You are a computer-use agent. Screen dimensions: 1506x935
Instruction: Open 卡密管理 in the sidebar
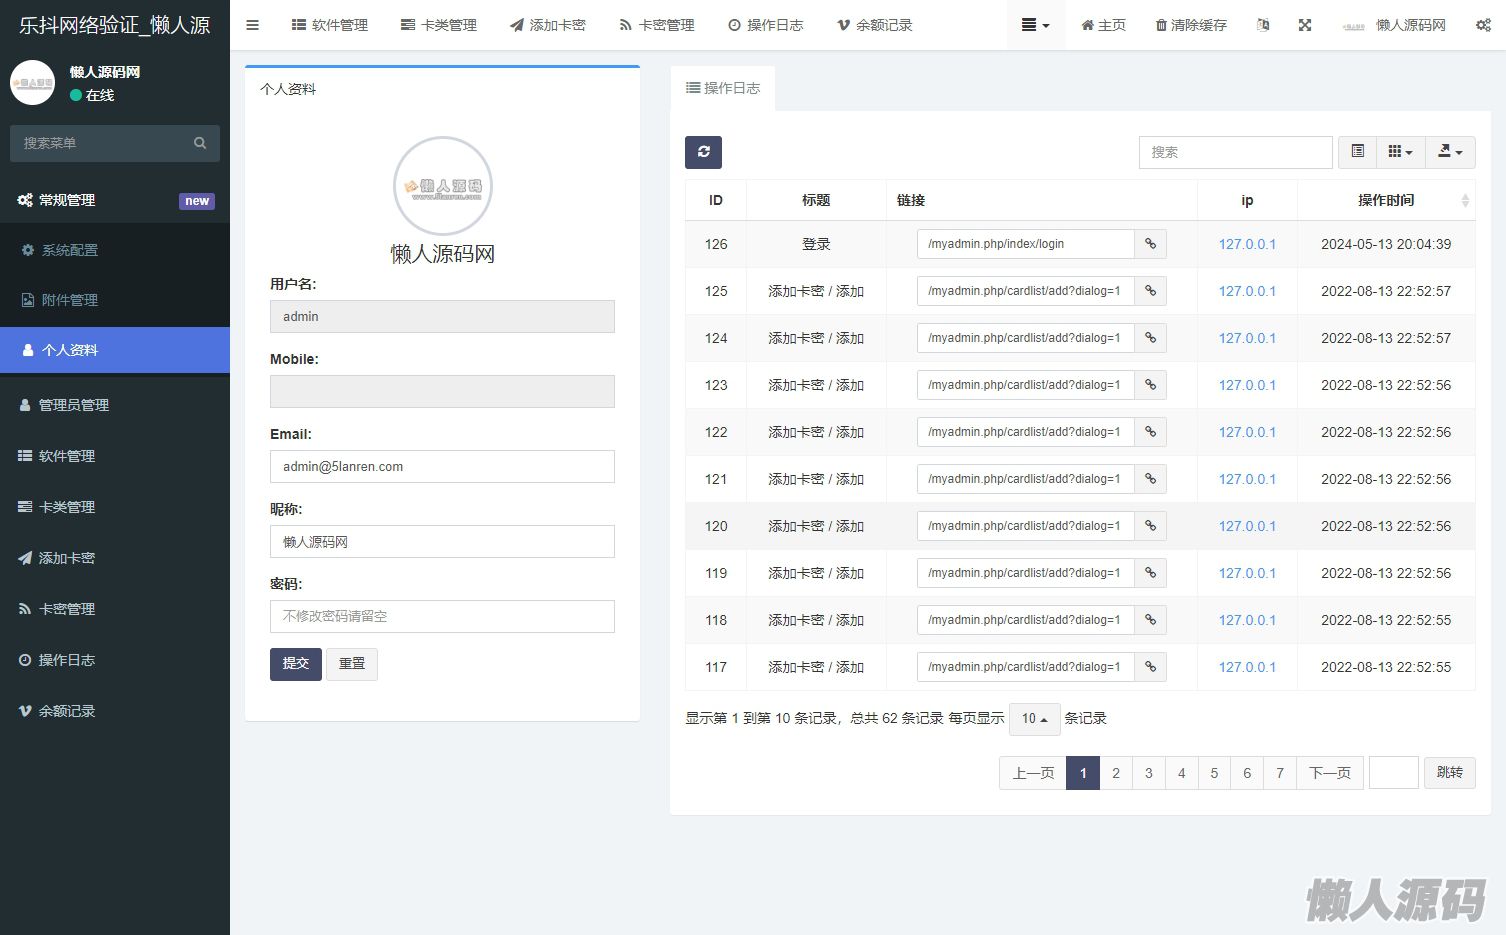67,609
